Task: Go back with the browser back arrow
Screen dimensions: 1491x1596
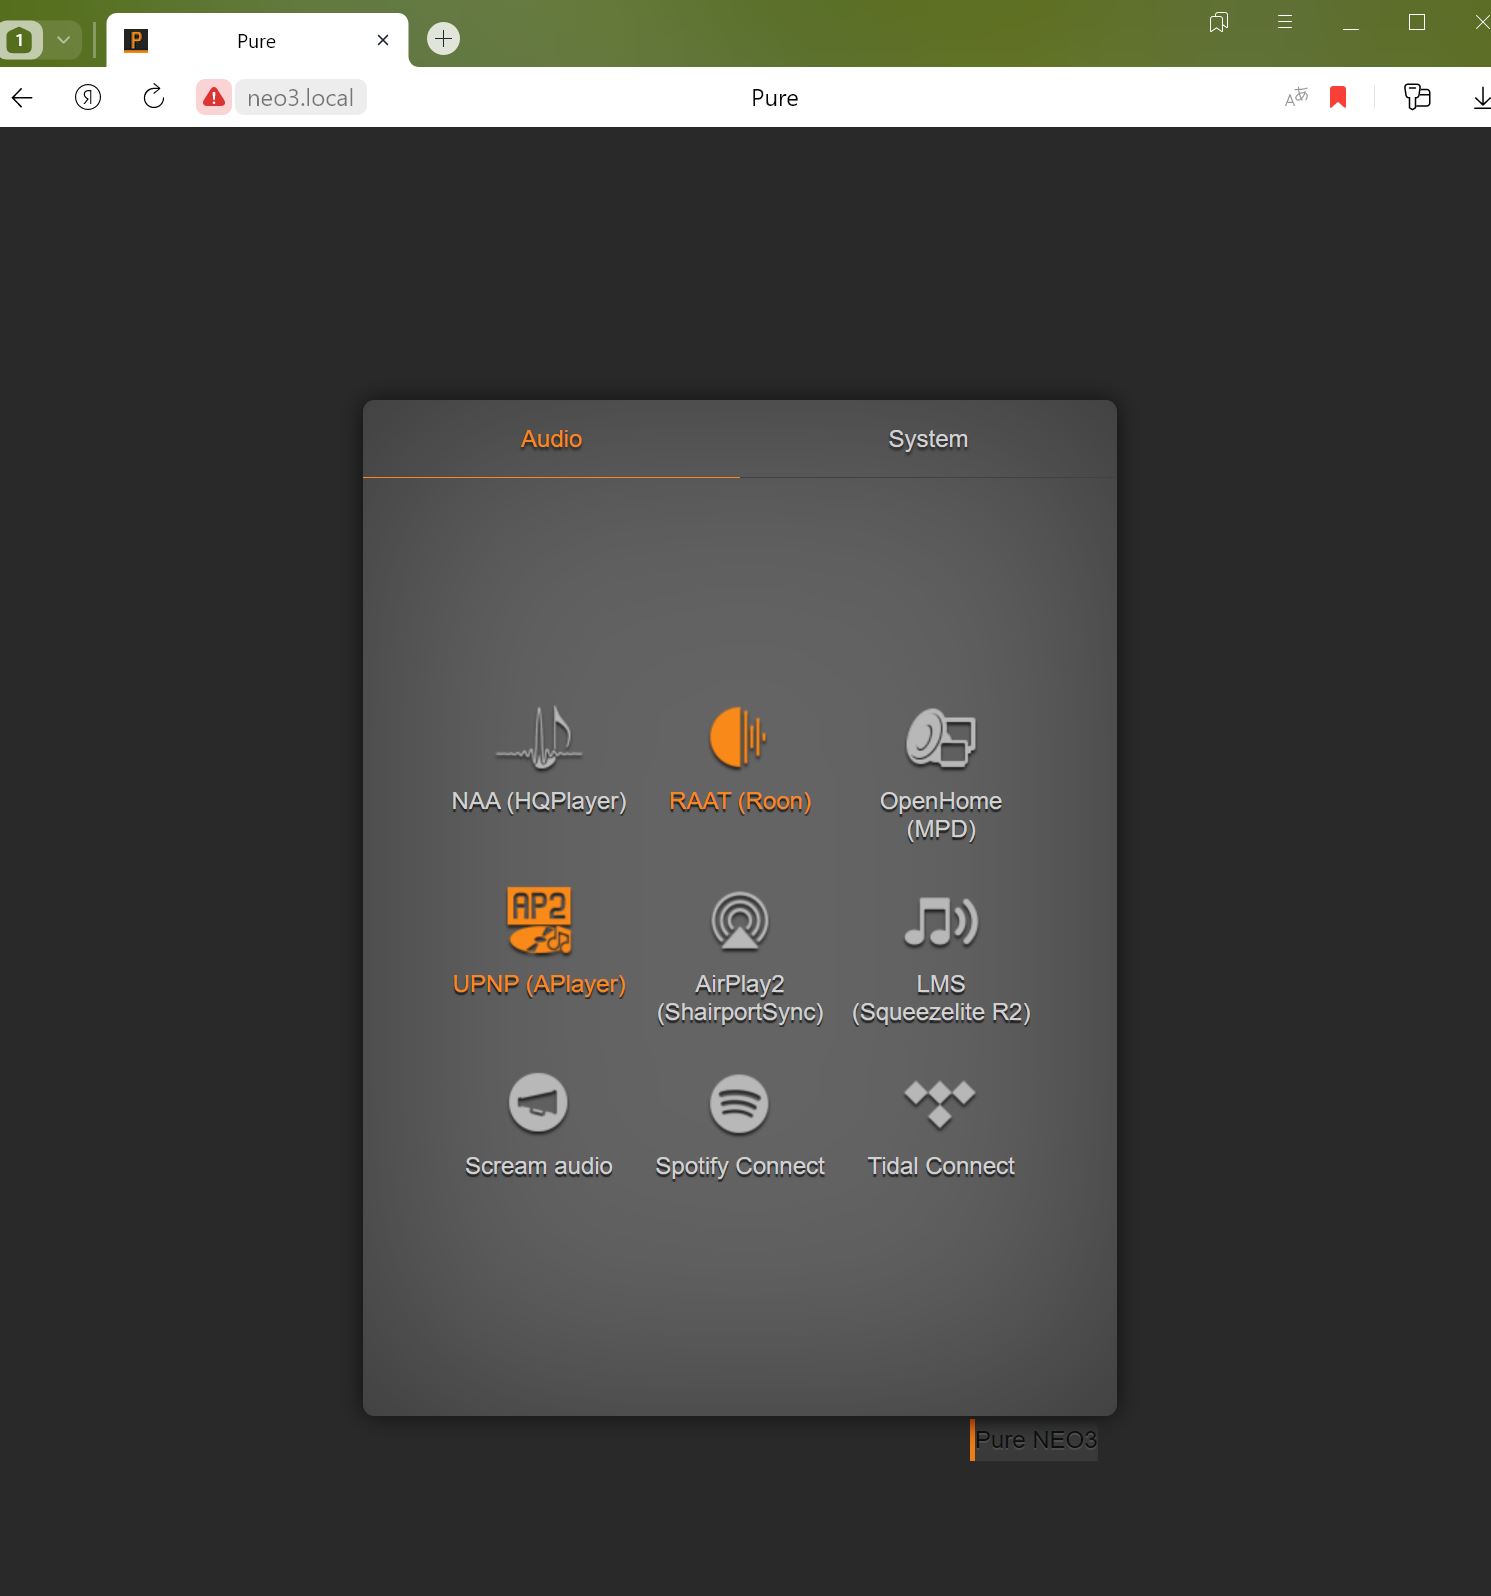Action: click(22, 97)
